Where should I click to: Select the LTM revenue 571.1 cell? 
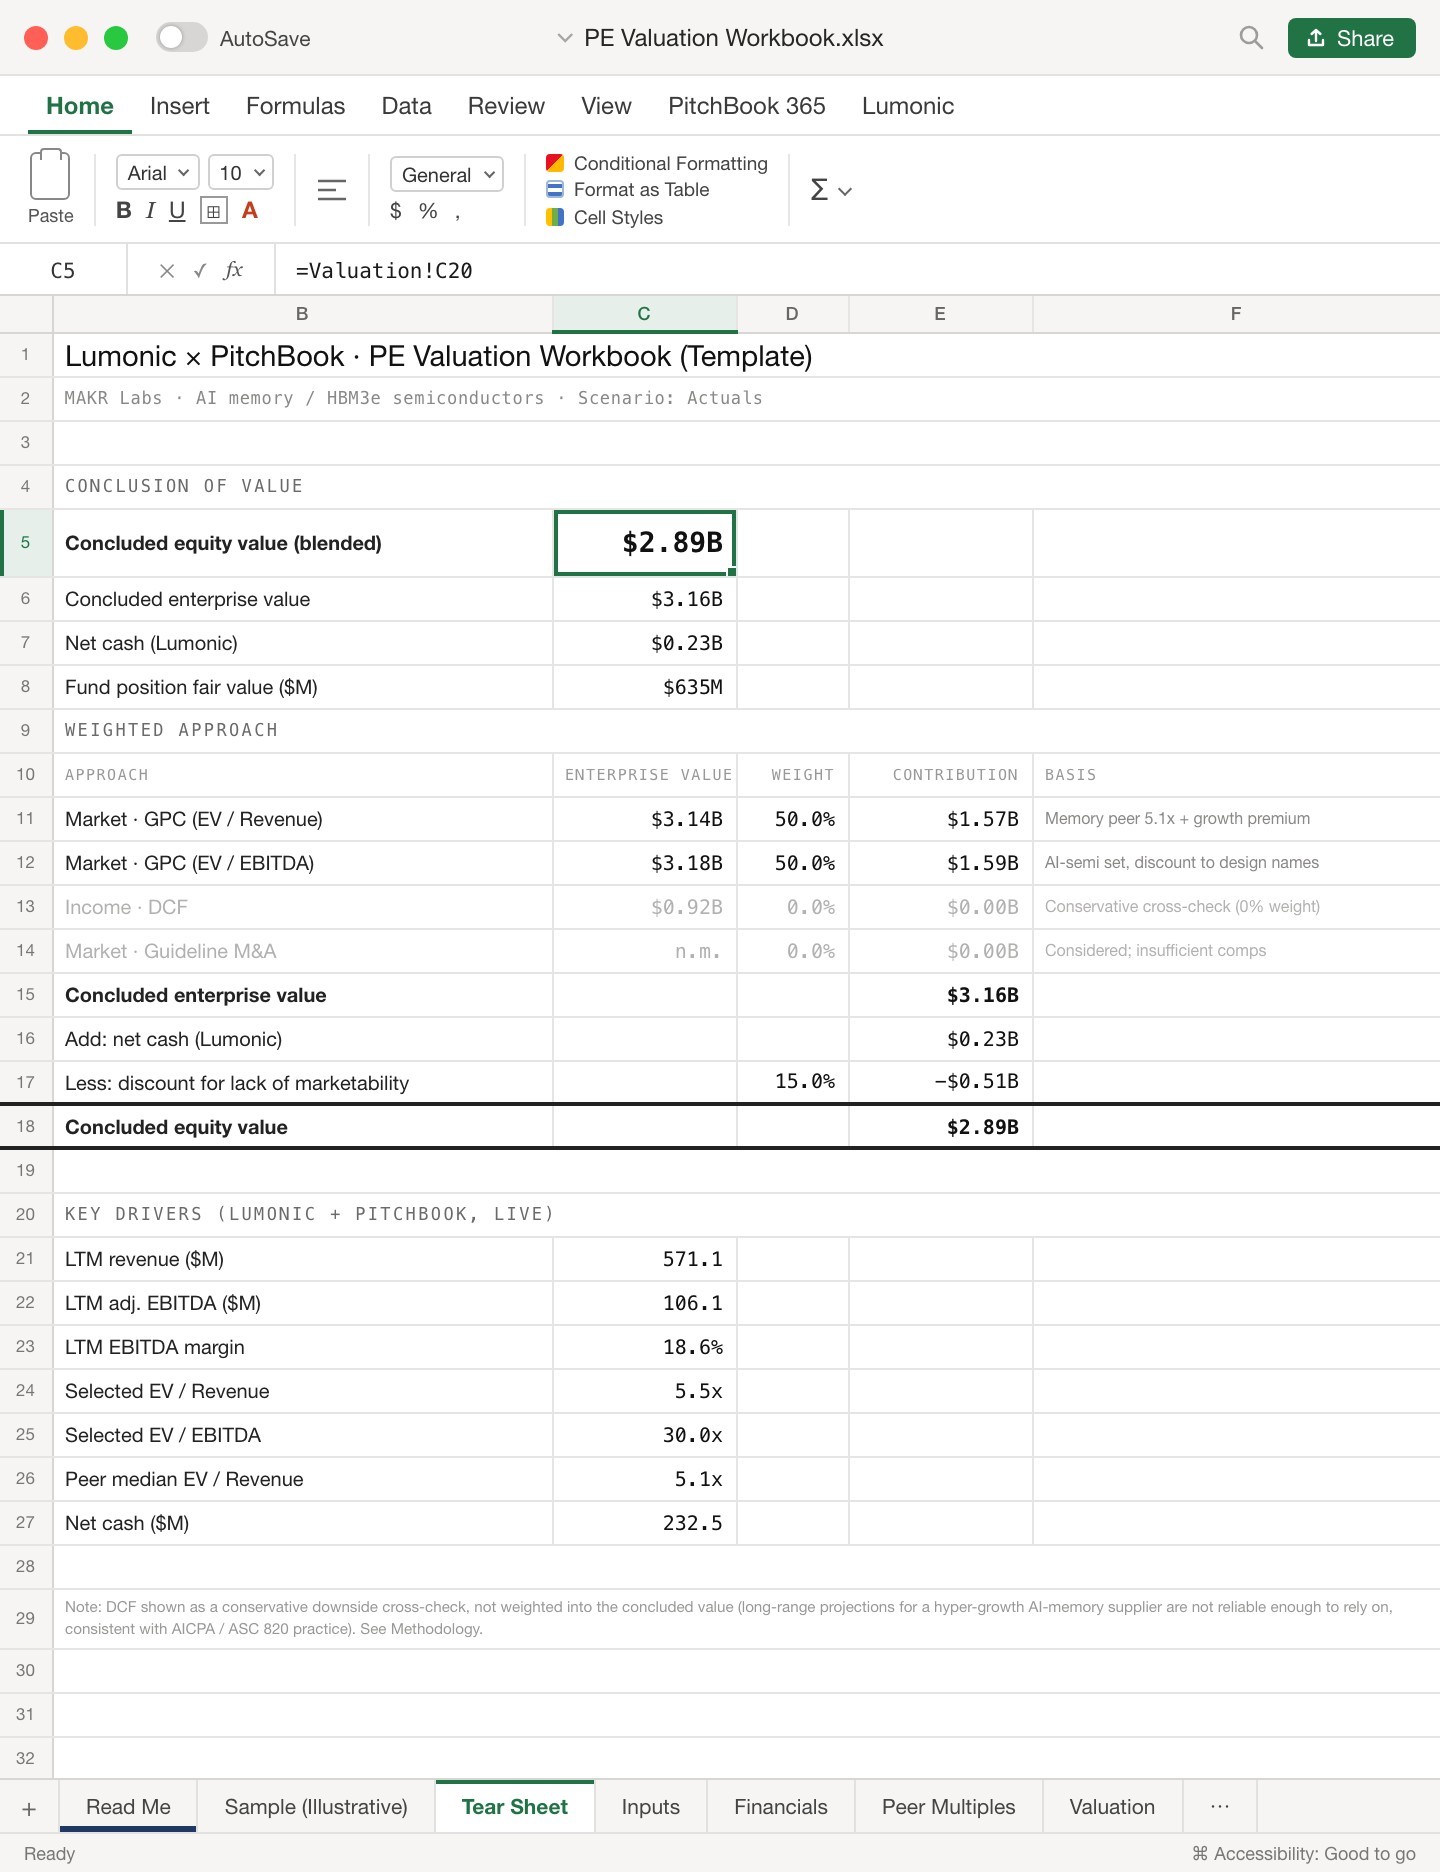click(x=645, y=1259)
